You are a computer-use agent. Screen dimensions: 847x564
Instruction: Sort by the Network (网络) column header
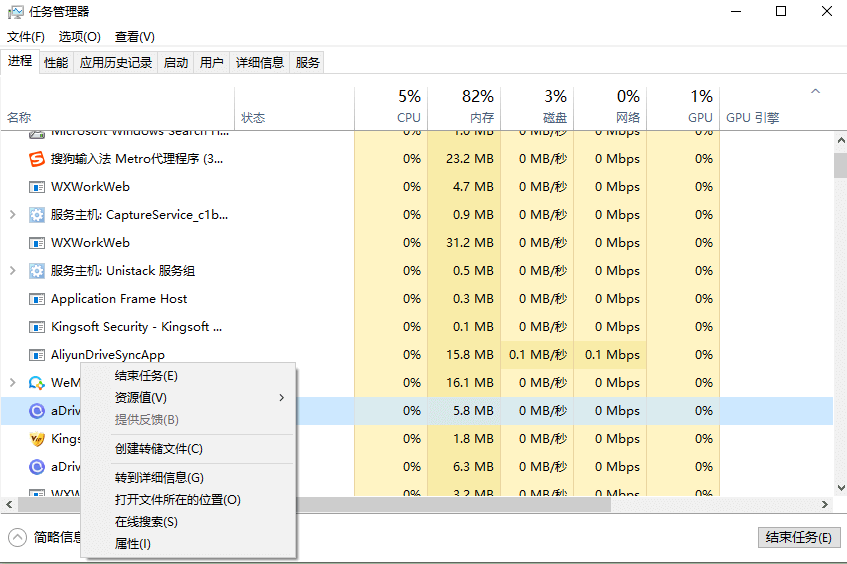pos(610,107)
